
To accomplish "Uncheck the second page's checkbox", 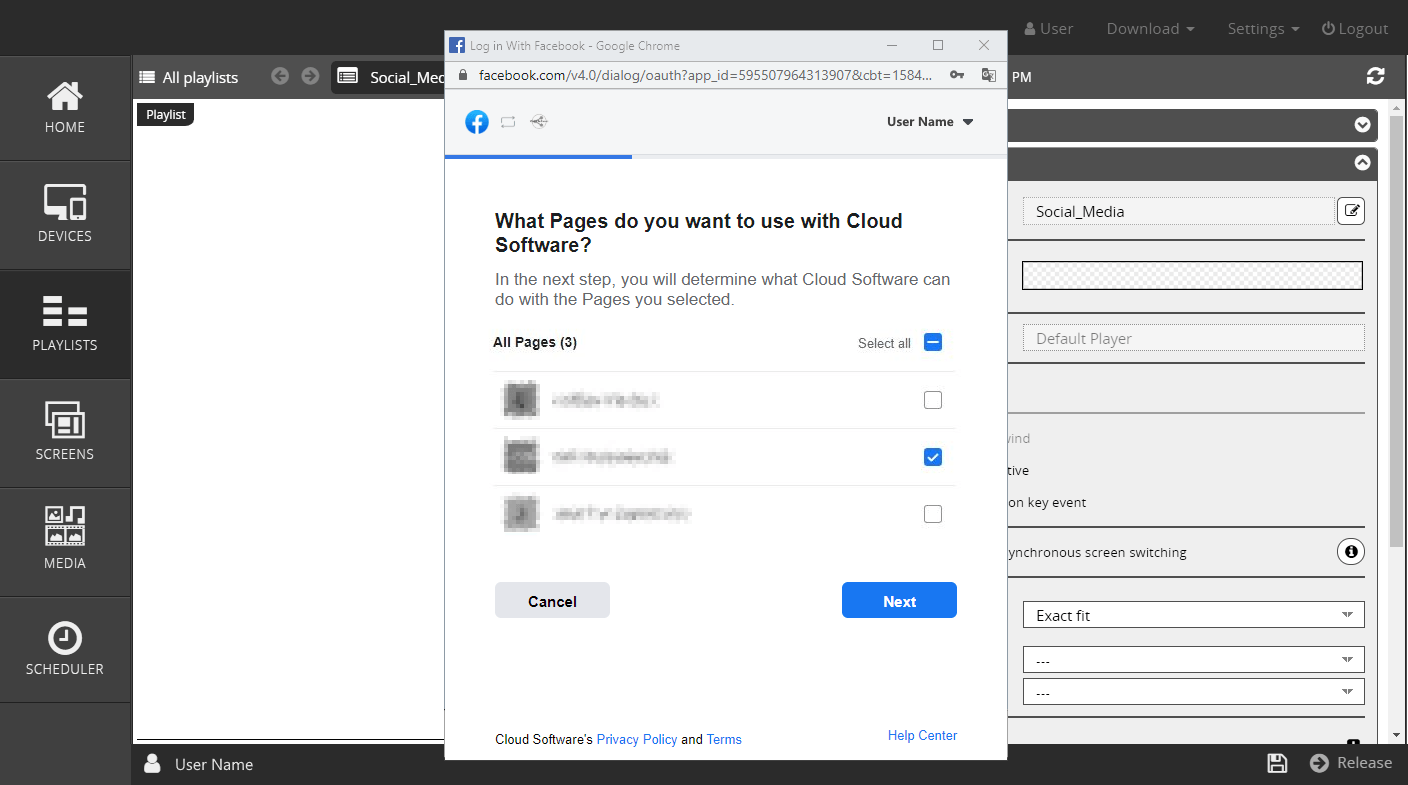I will (x=933, y=457).
